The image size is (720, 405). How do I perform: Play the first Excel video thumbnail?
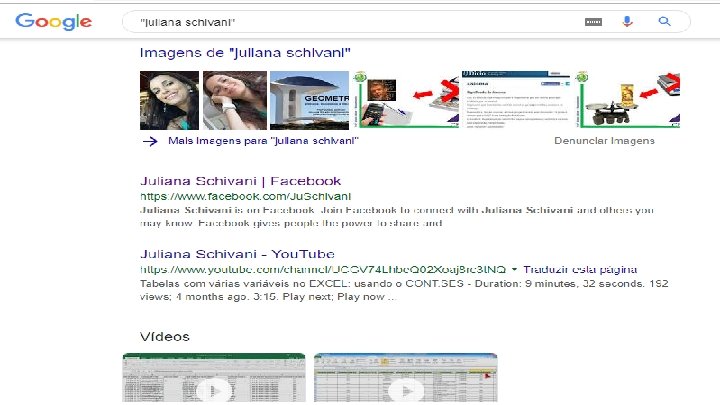click(x=214, y=377)
